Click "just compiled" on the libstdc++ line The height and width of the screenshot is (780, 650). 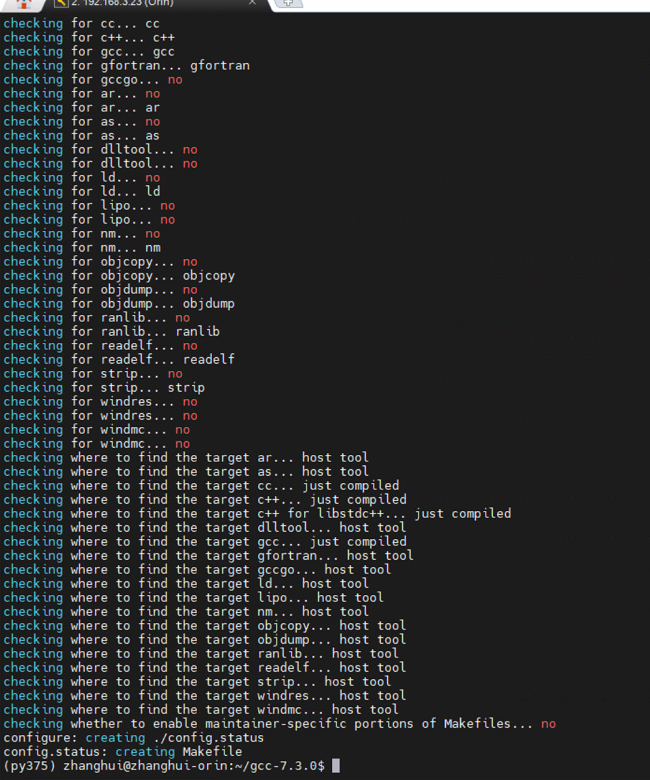click(463, 514)
